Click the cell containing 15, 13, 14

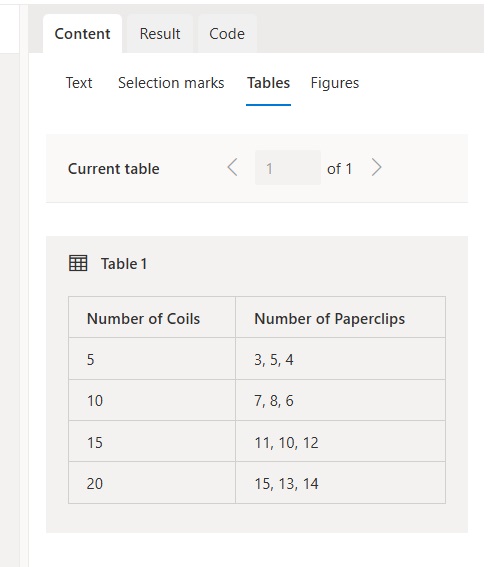click(x=341, y=483)
